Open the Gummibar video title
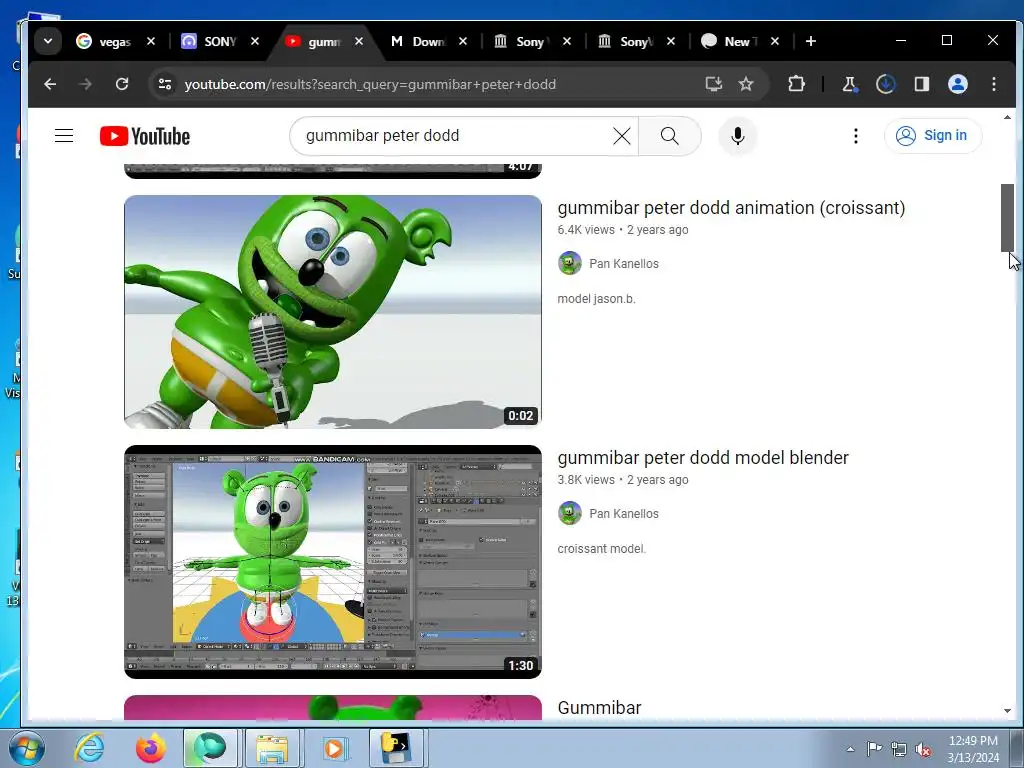Image resolution: width=1024 pixels, height=768 pixels. click(599, 708)
